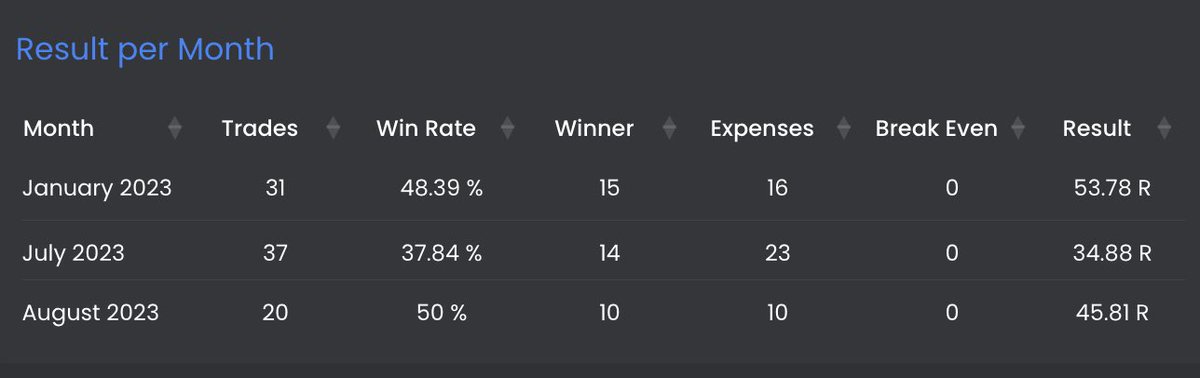Sort table by Month arrows icon
This screenshot has height=378, width=1200.
coord(175,128)
